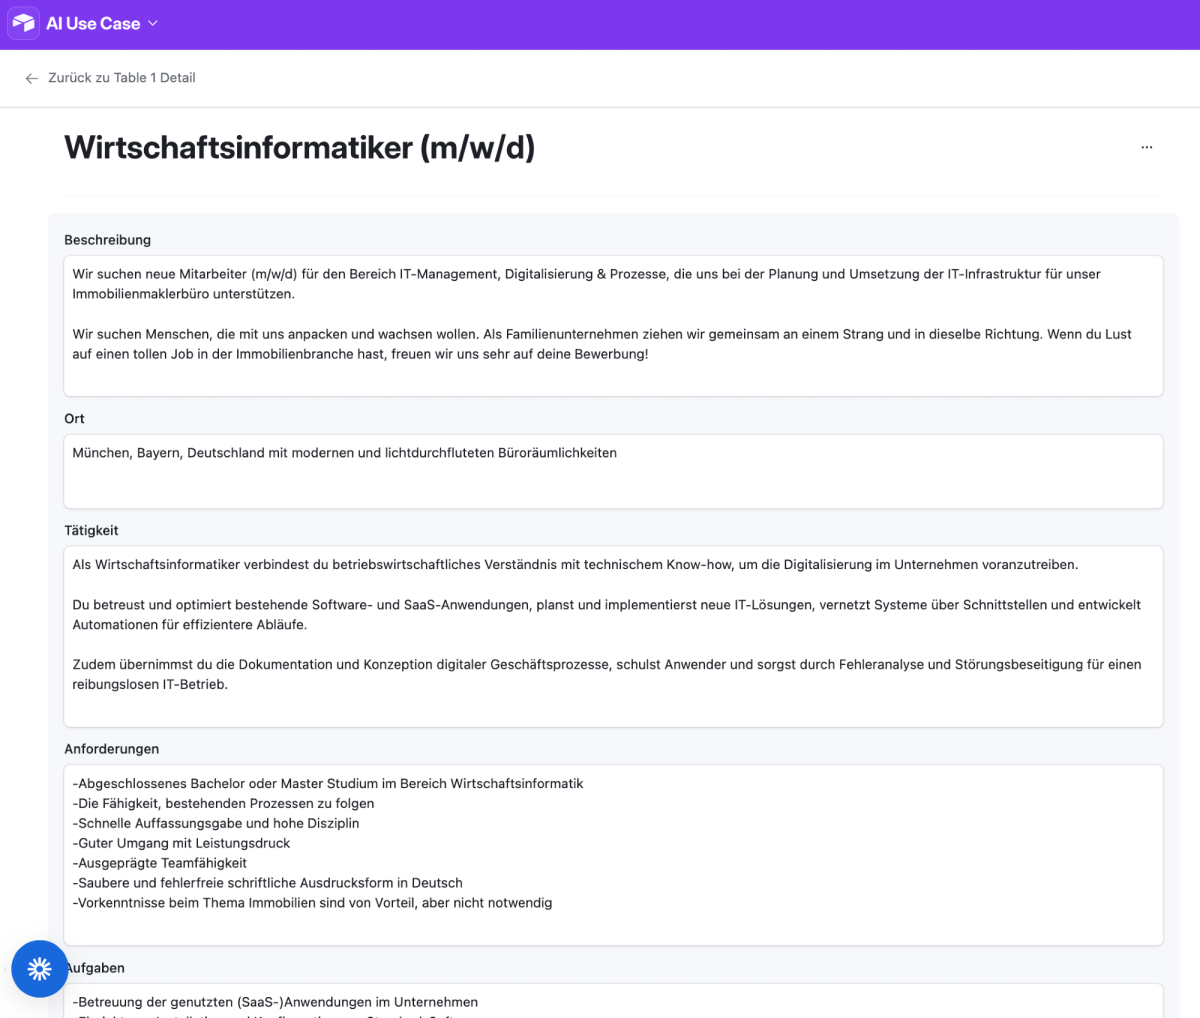Click the line 'Ausgeprägte Teamfähigkeit'
The image size is (1200, 1018).
pos(160,863)
